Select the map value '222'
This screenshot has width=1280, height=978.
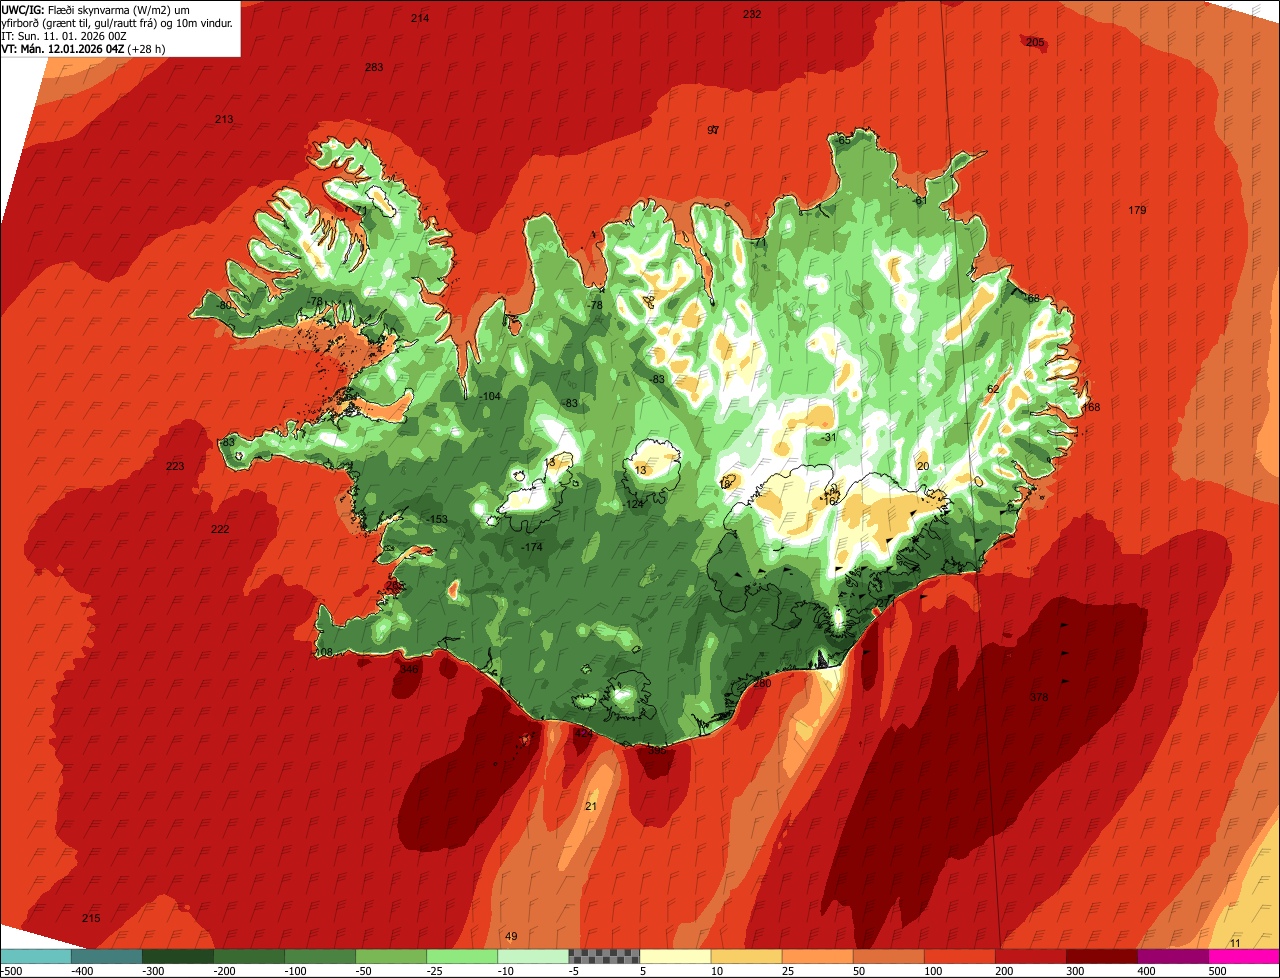[220, 529]
